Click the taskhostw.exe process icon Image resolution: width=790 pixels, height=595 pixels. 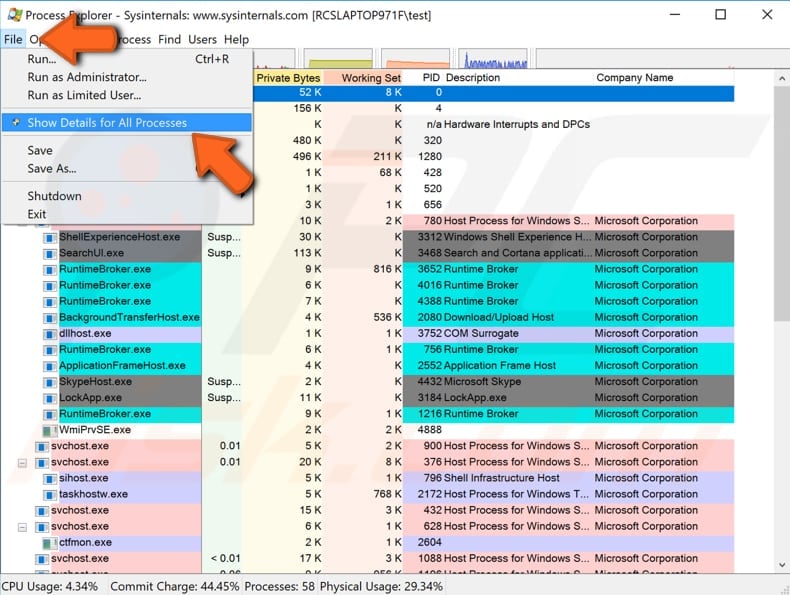pyautogui.click(x=49, y=495)
